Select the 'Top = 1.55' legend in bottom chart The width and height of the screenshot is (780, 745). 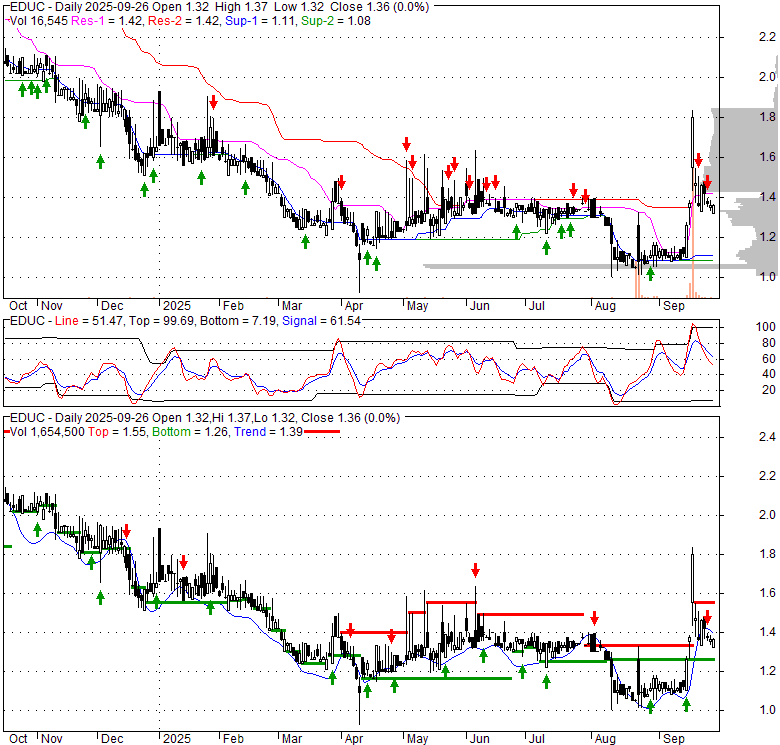[117, 432]
